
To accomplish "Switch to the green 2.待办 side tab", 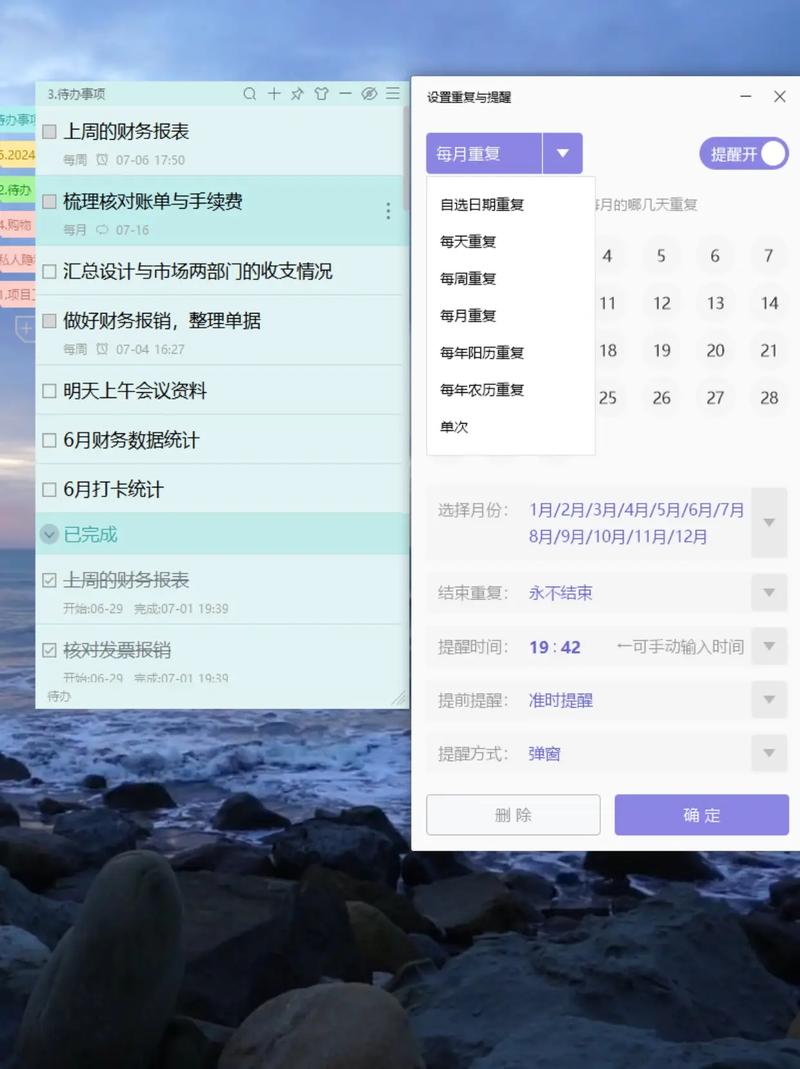I will [x=17, y=190].
